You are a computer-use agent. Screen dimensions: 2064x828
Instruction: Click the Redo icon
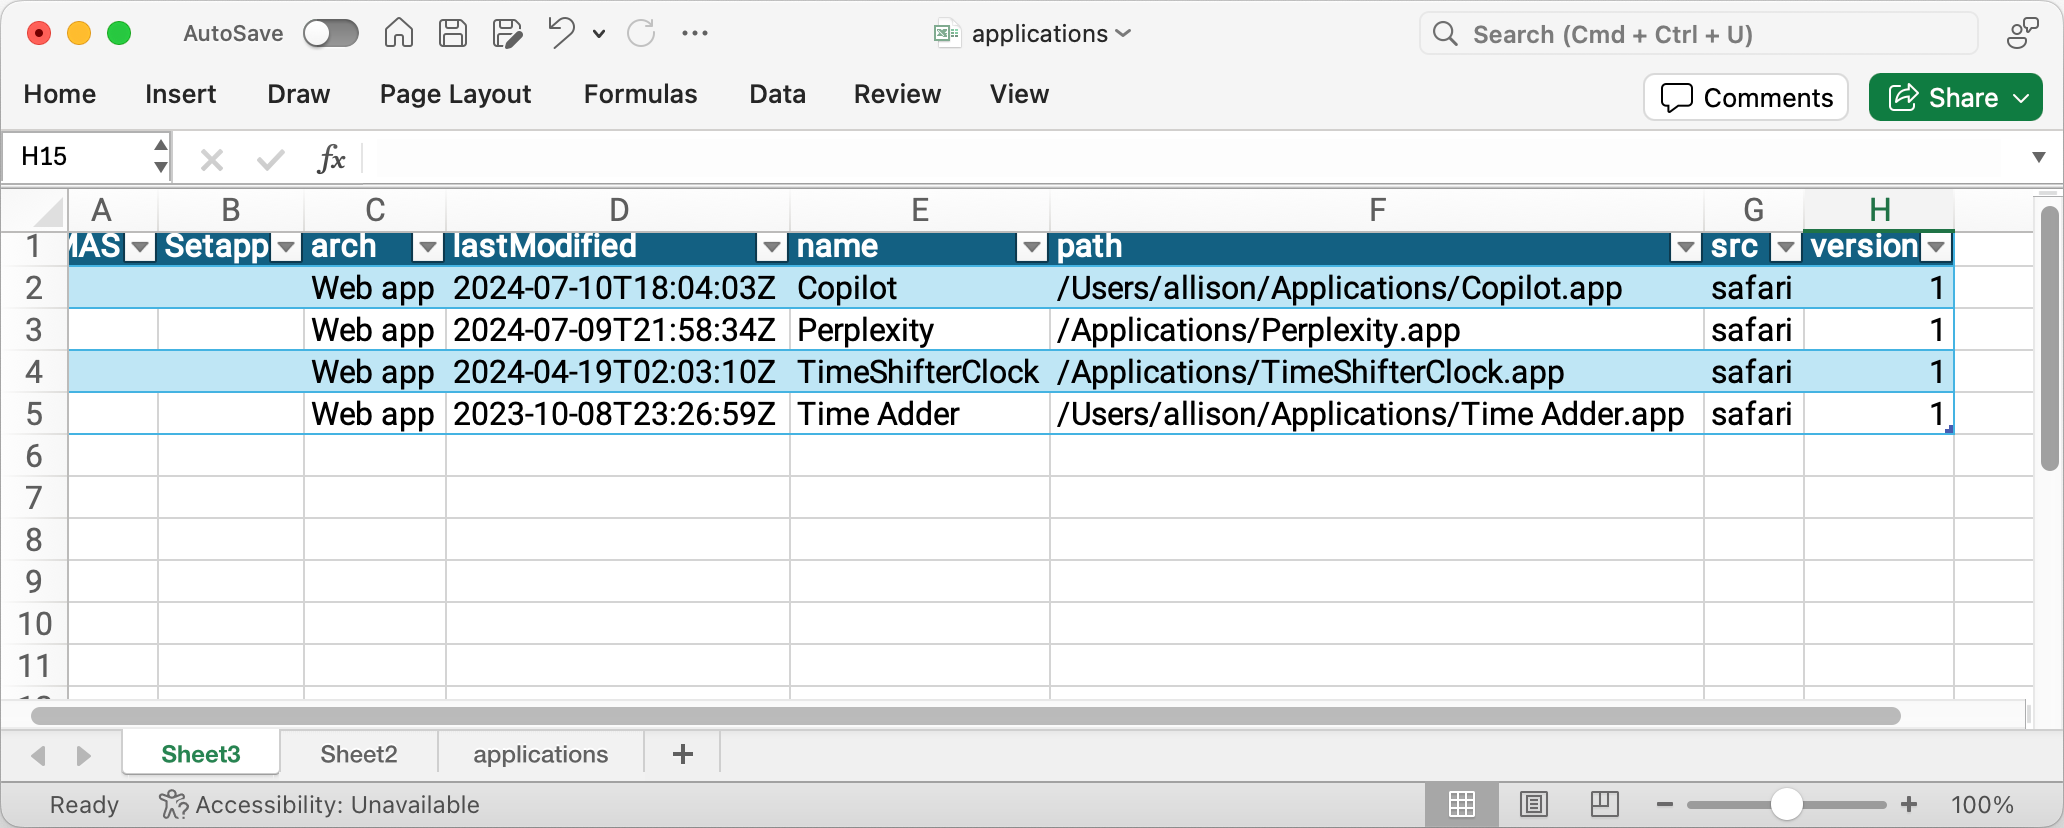pyautogui.click(x=641, y=34)
